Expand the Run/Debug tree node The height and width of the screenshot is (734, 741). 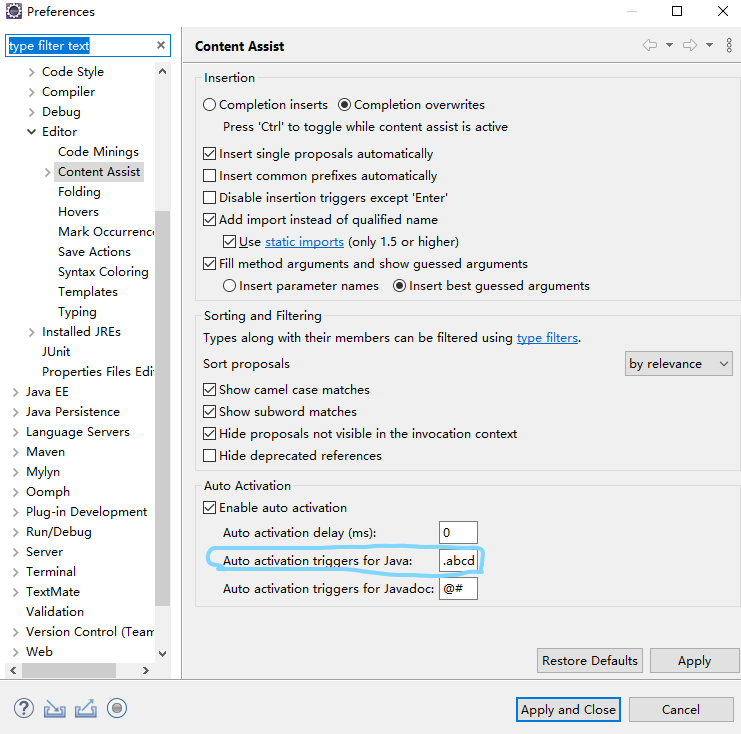(15, 532)
